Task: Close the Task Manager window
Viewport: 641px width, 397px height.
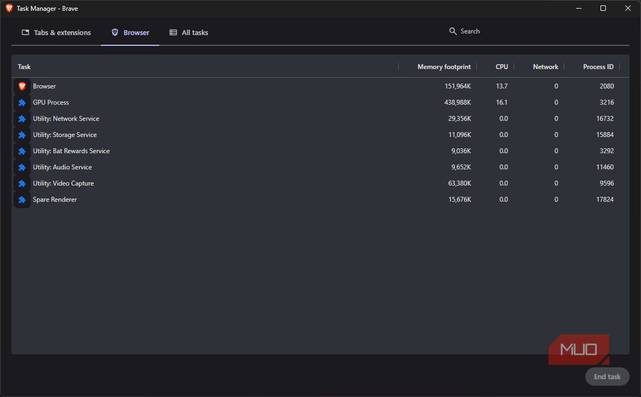Action: point(628,8)
